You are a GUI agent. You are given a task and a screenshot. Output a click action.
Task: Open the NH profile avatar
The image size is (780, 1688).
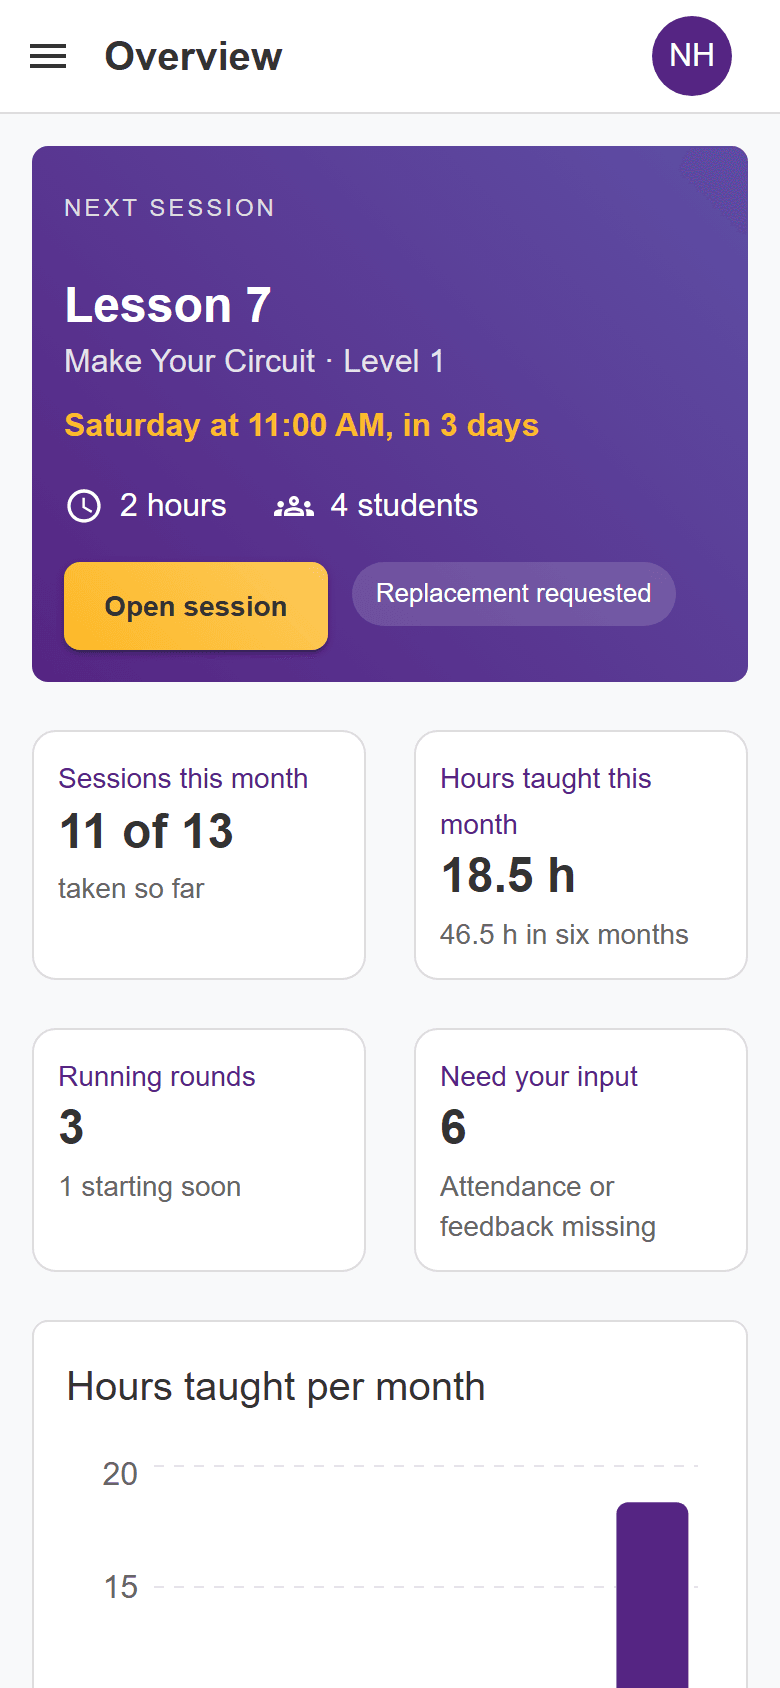point(692,56)
